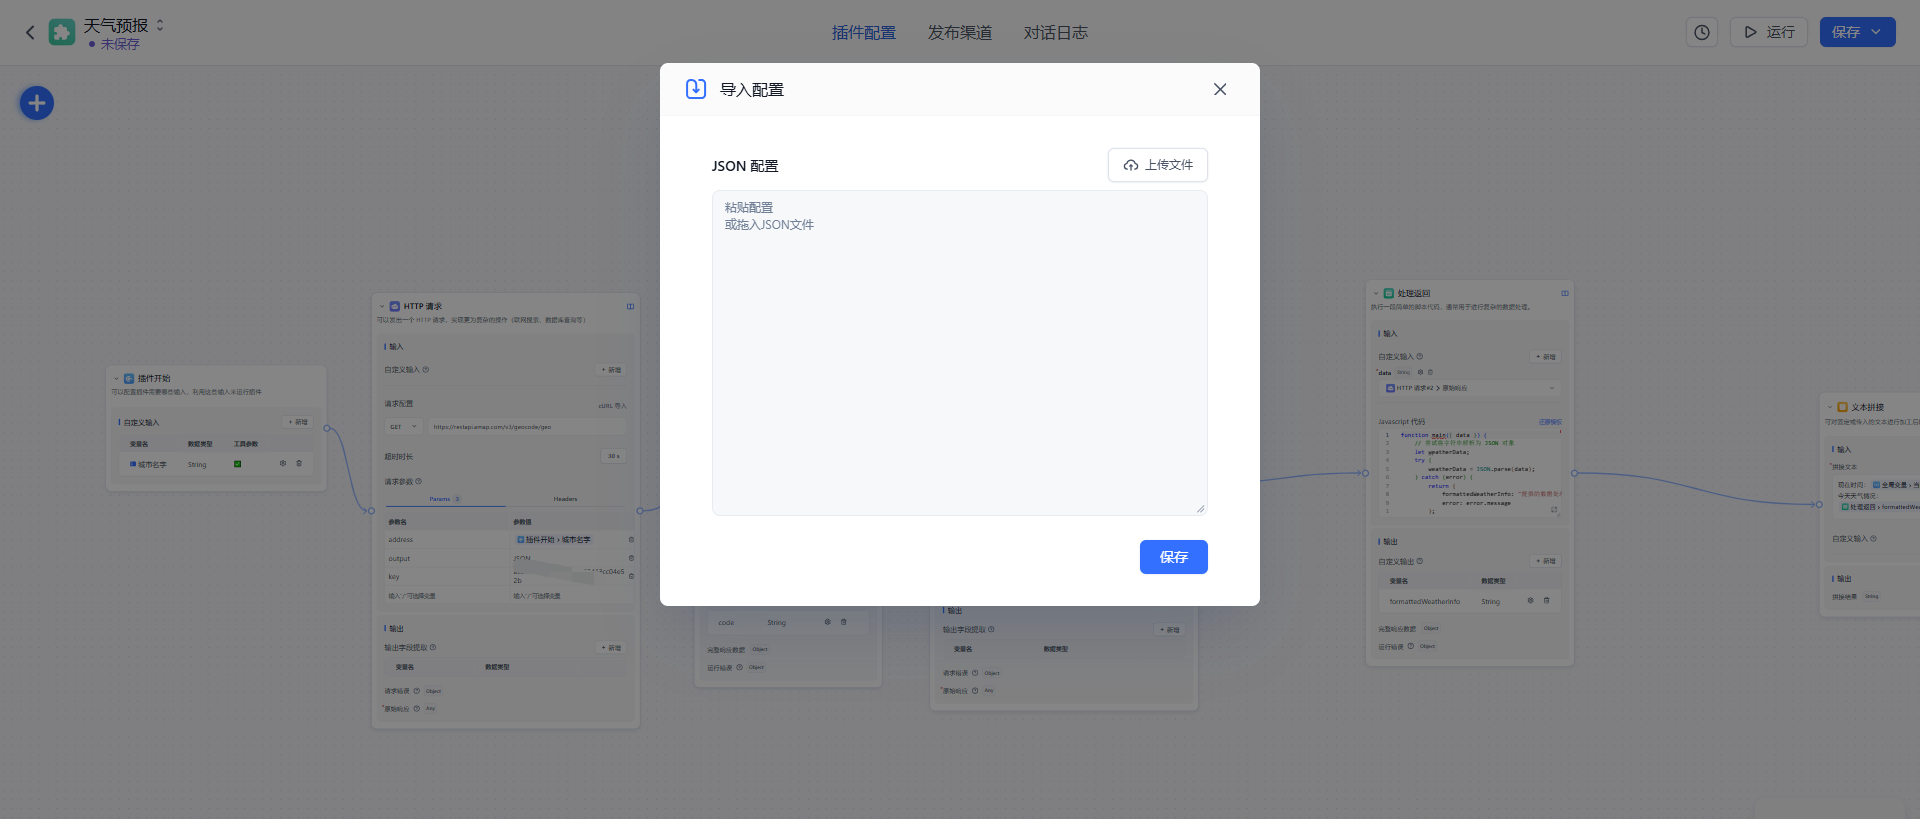
Task: Click the 插件开始 node icon
Action: 129,379
